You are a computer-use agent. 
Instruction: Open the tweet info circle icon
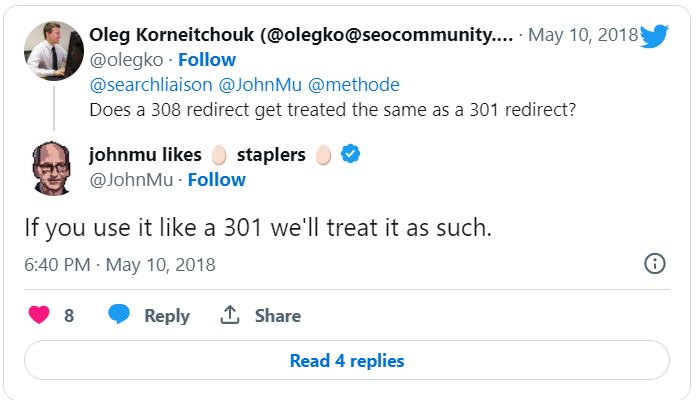tap(655, 264)
